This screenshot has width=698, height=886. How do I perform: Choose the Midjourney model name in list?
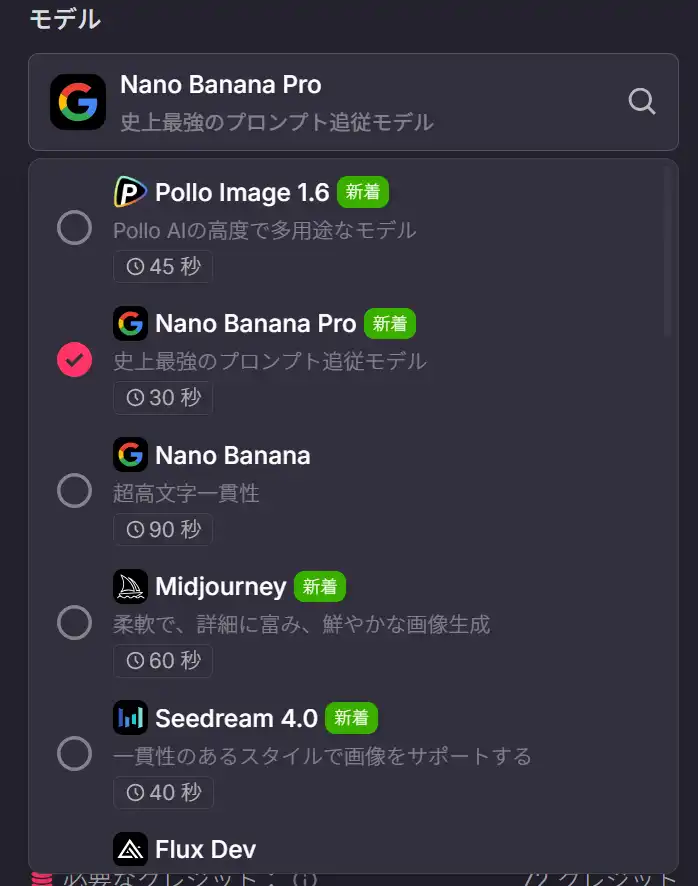click(x=220, y=587)
